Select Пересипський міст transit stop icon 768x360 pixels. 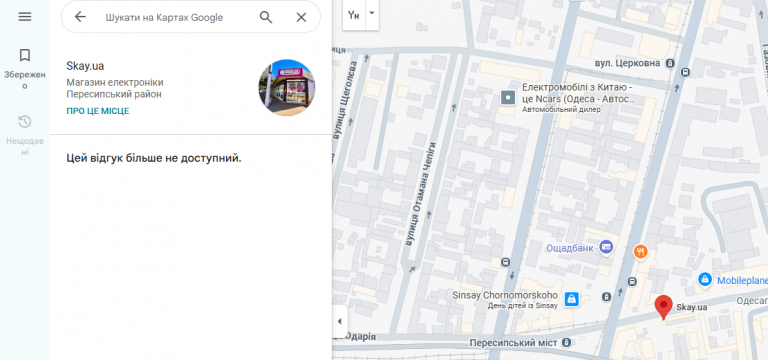click(x=567, y=342)
